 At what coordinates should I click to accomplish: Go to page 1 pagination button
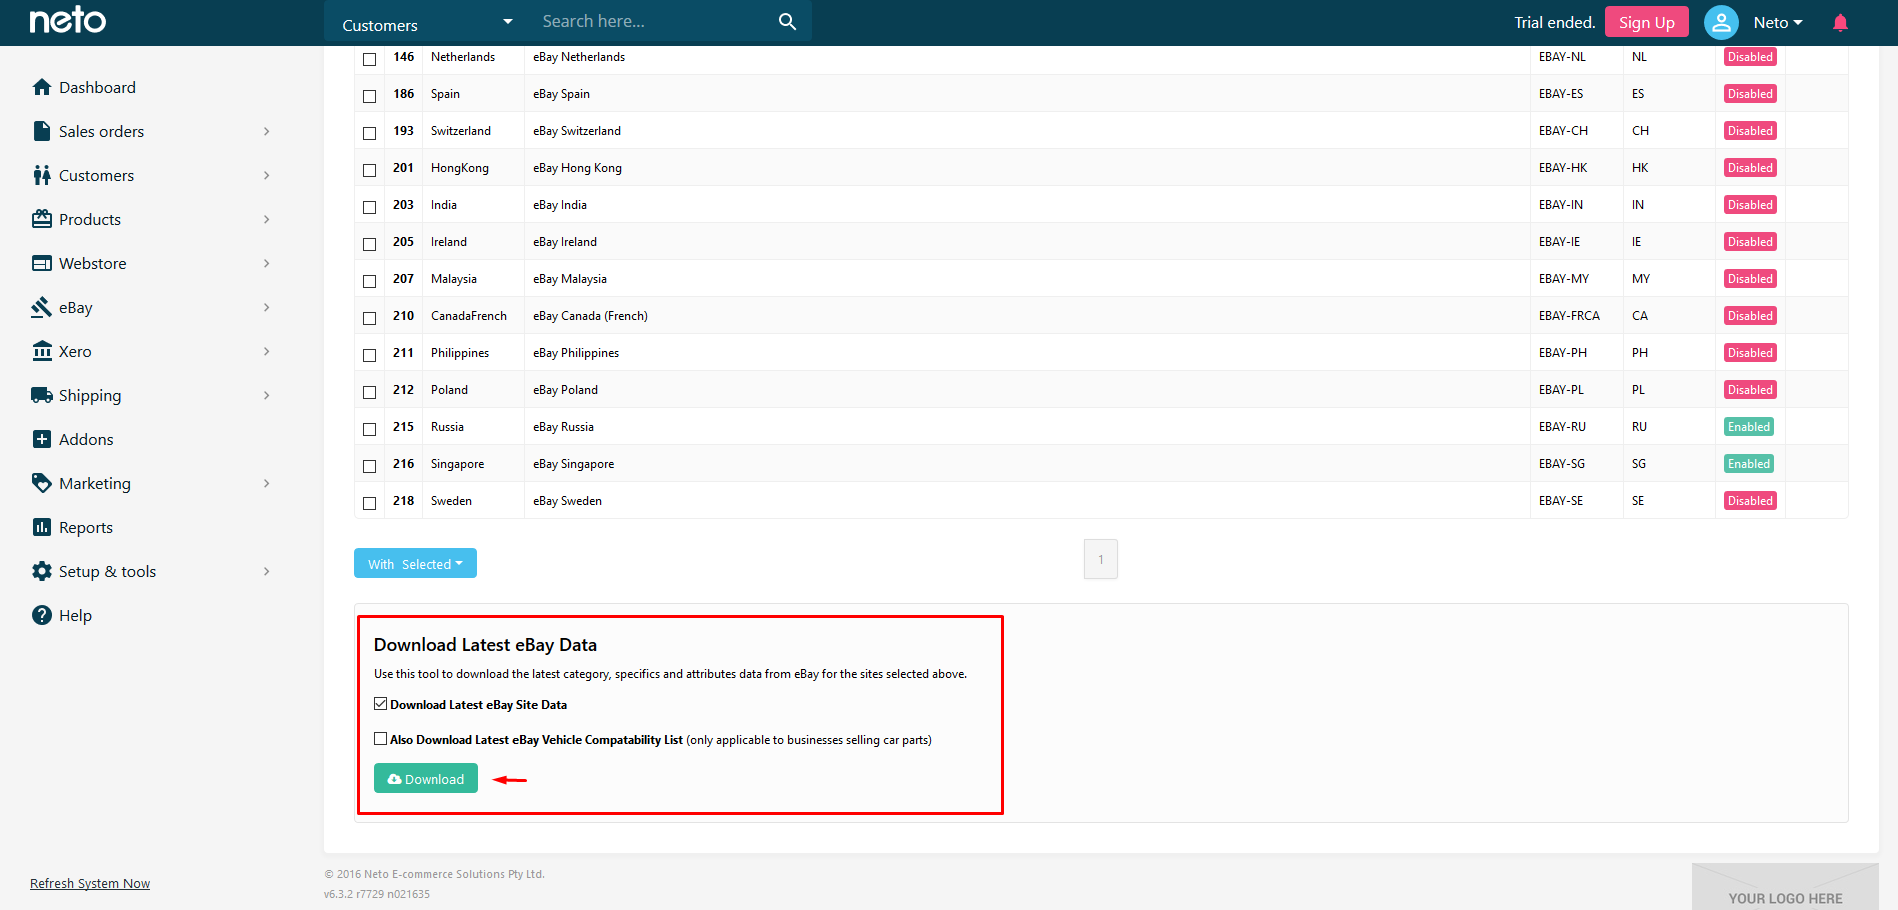coord(1101,559)
